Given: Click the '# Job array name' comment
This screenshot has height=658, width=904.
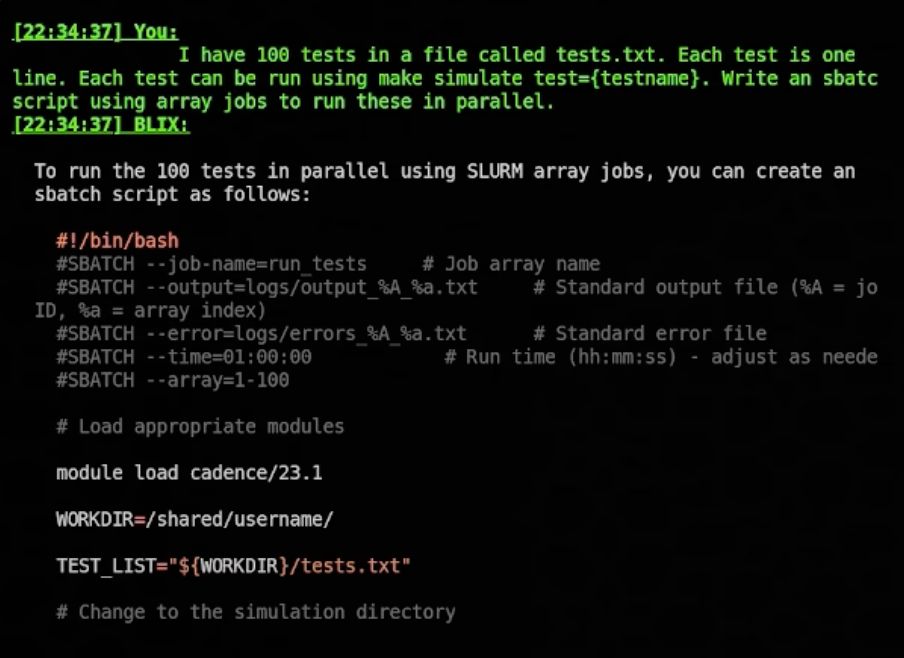Looking at the screenshot, I should pyautogui.click(x=511, y=264).
